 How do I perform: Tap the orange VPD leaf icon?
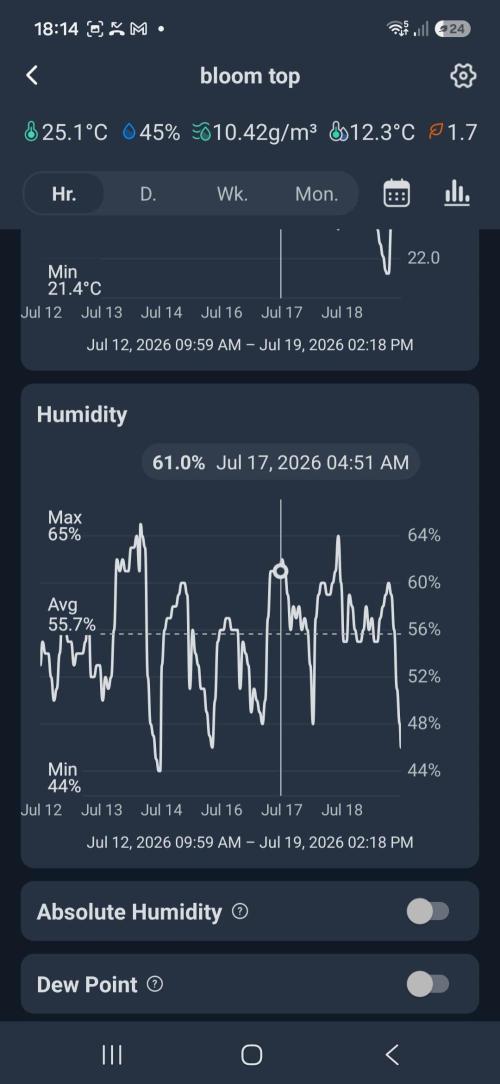coord(434,132)
